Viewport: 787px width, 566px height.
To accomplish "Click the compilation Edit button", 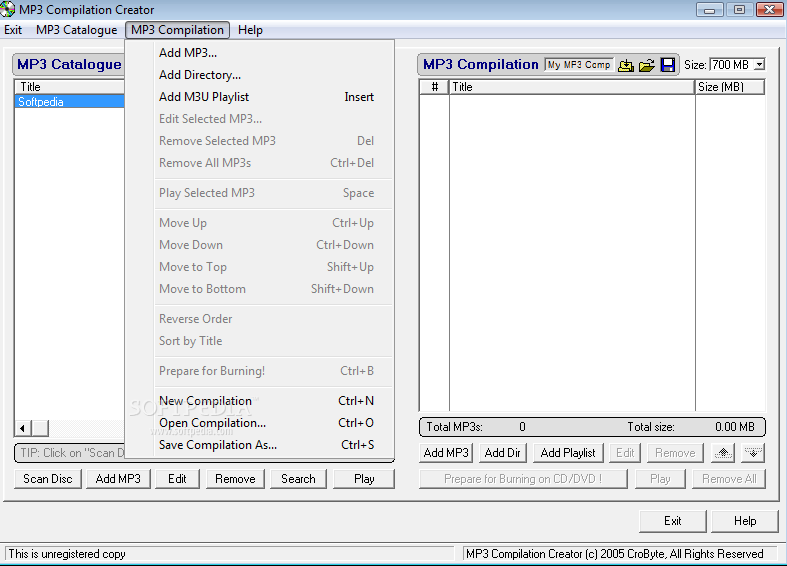I will (625, 453).
